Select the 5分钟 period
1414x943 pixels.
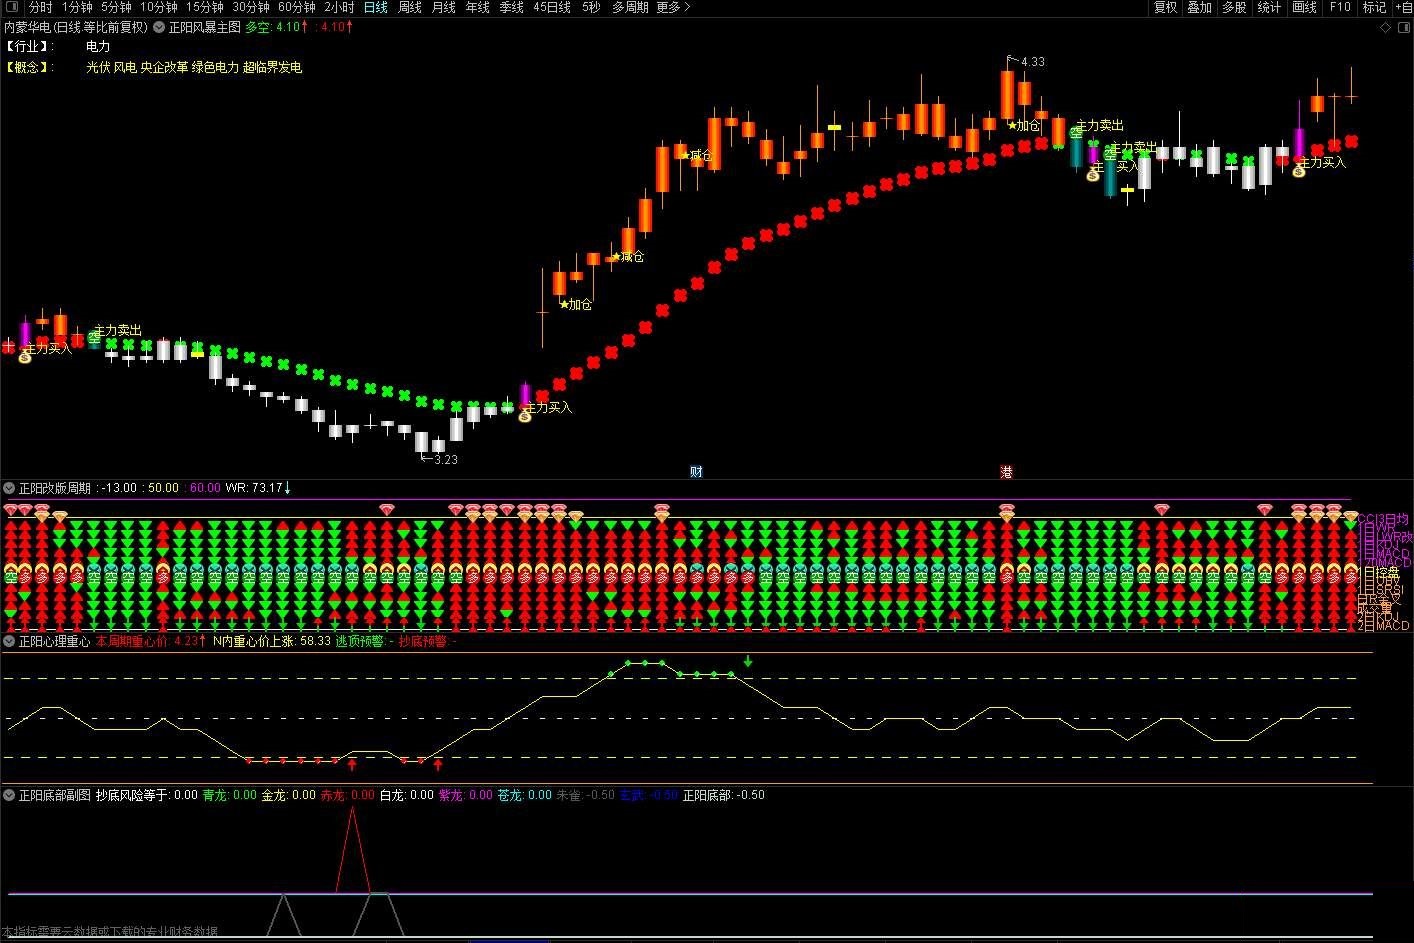point(116,7)
